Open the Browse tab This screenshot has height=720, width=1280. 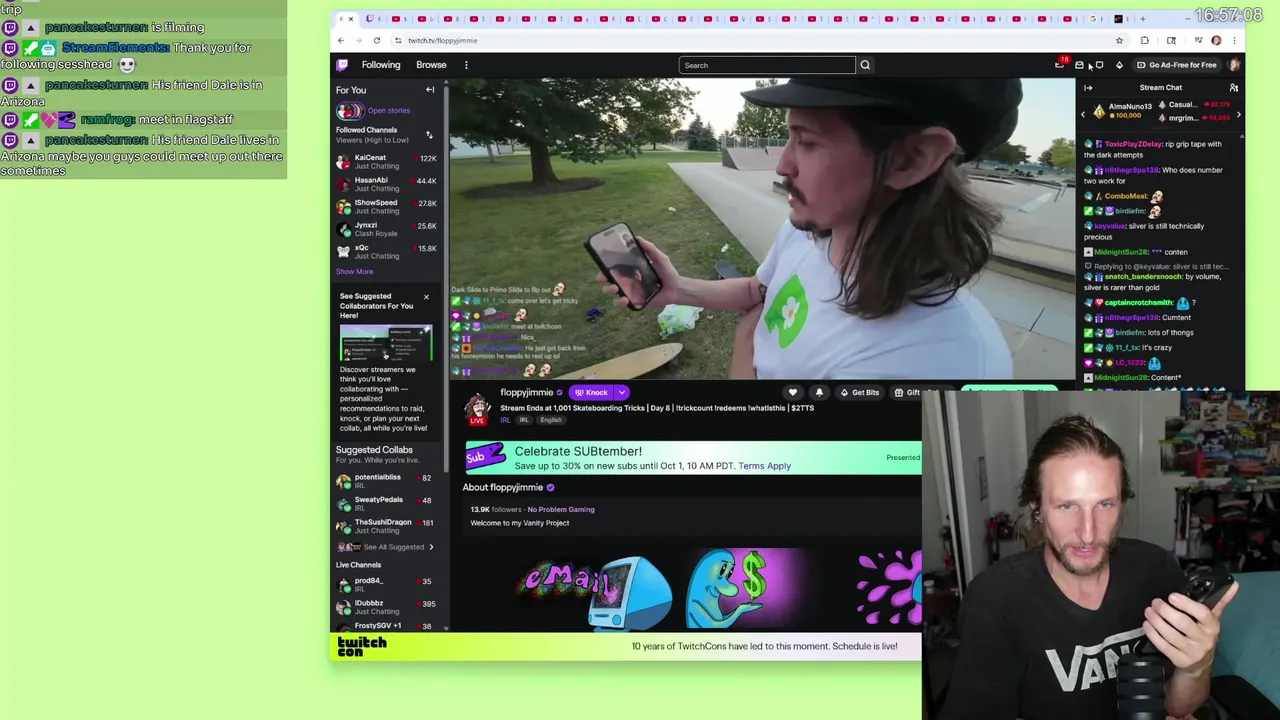click(x=431, y=65)
